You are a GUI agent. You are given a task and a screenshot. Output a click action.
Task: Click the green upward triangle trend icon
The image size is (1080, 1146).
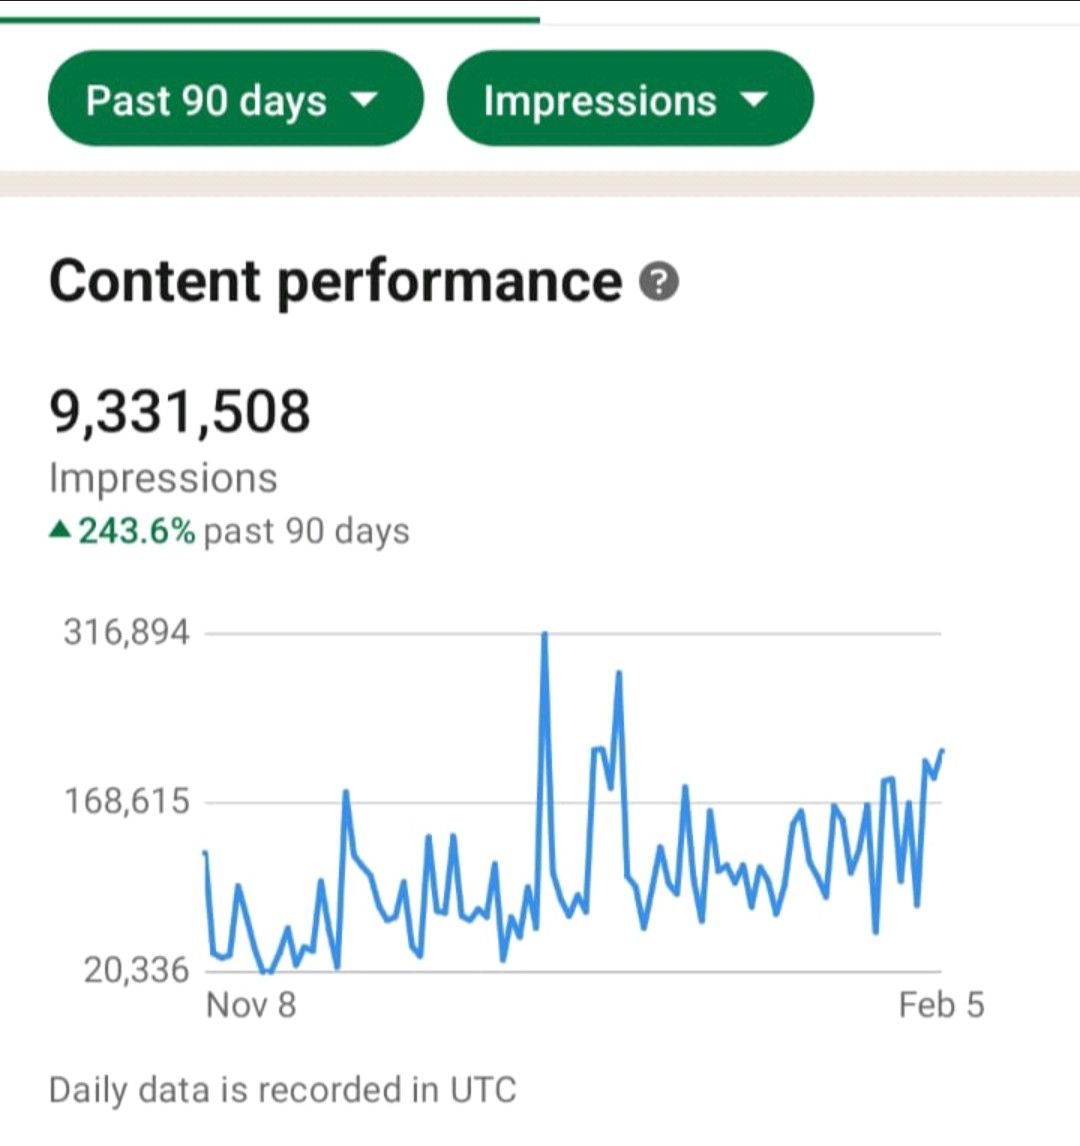point(60,531)
